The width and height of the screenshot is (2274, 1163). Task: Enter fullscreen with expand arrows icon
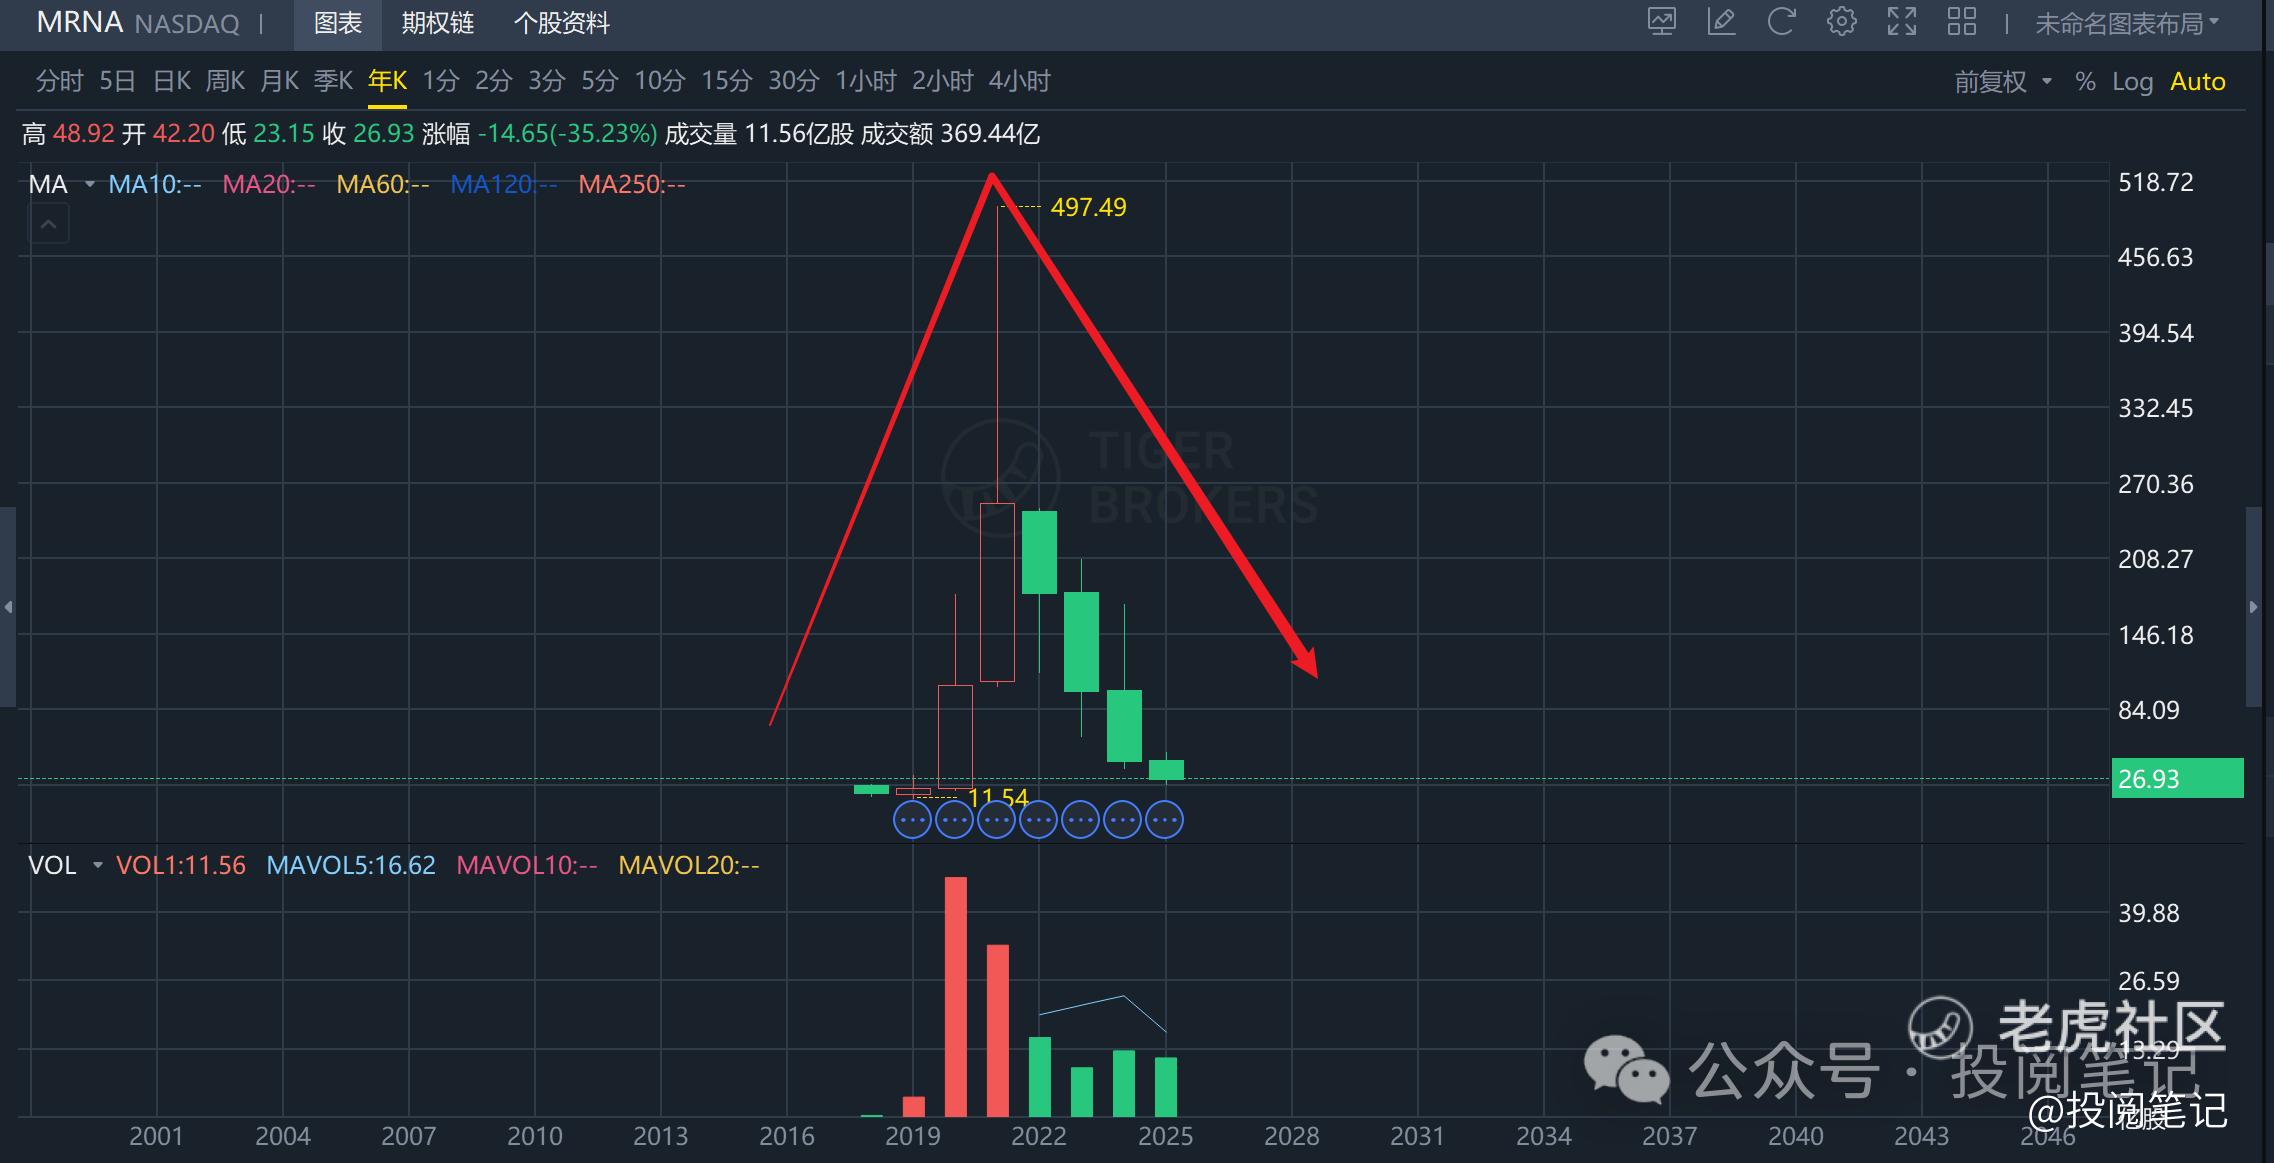1901,22
